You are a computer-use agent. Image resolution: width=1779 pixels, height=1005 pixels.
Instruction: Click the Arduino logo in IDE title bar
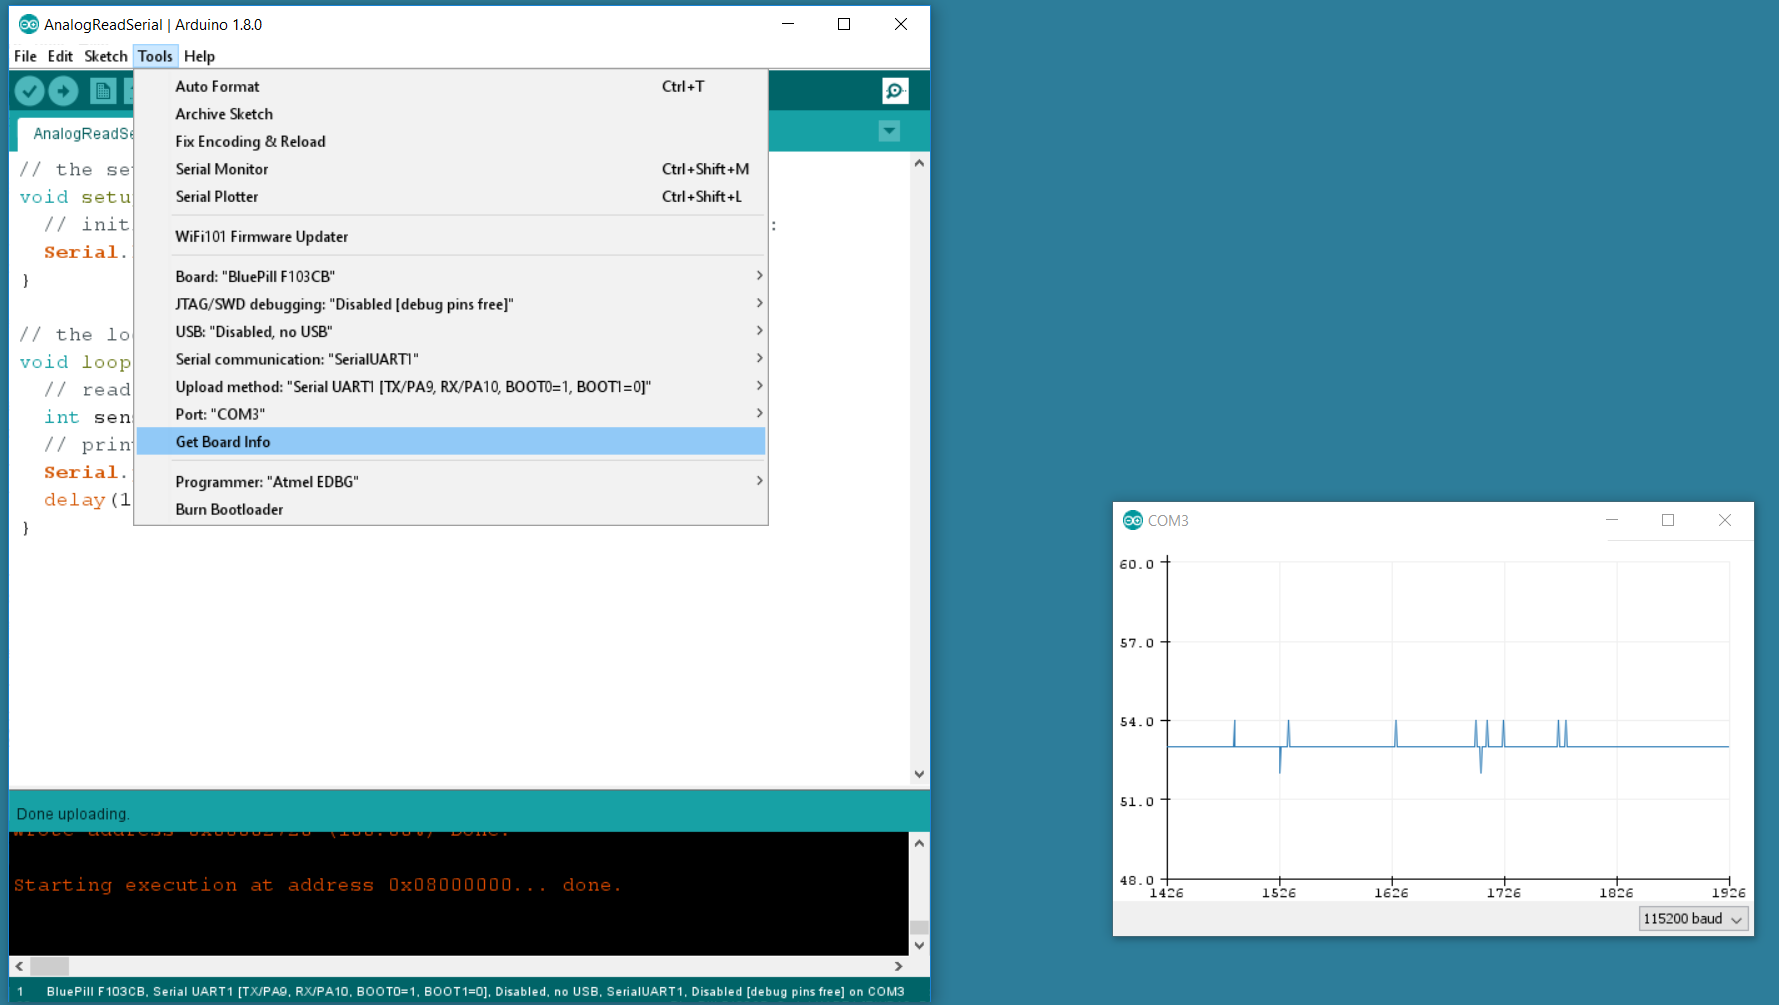point(29,24)
